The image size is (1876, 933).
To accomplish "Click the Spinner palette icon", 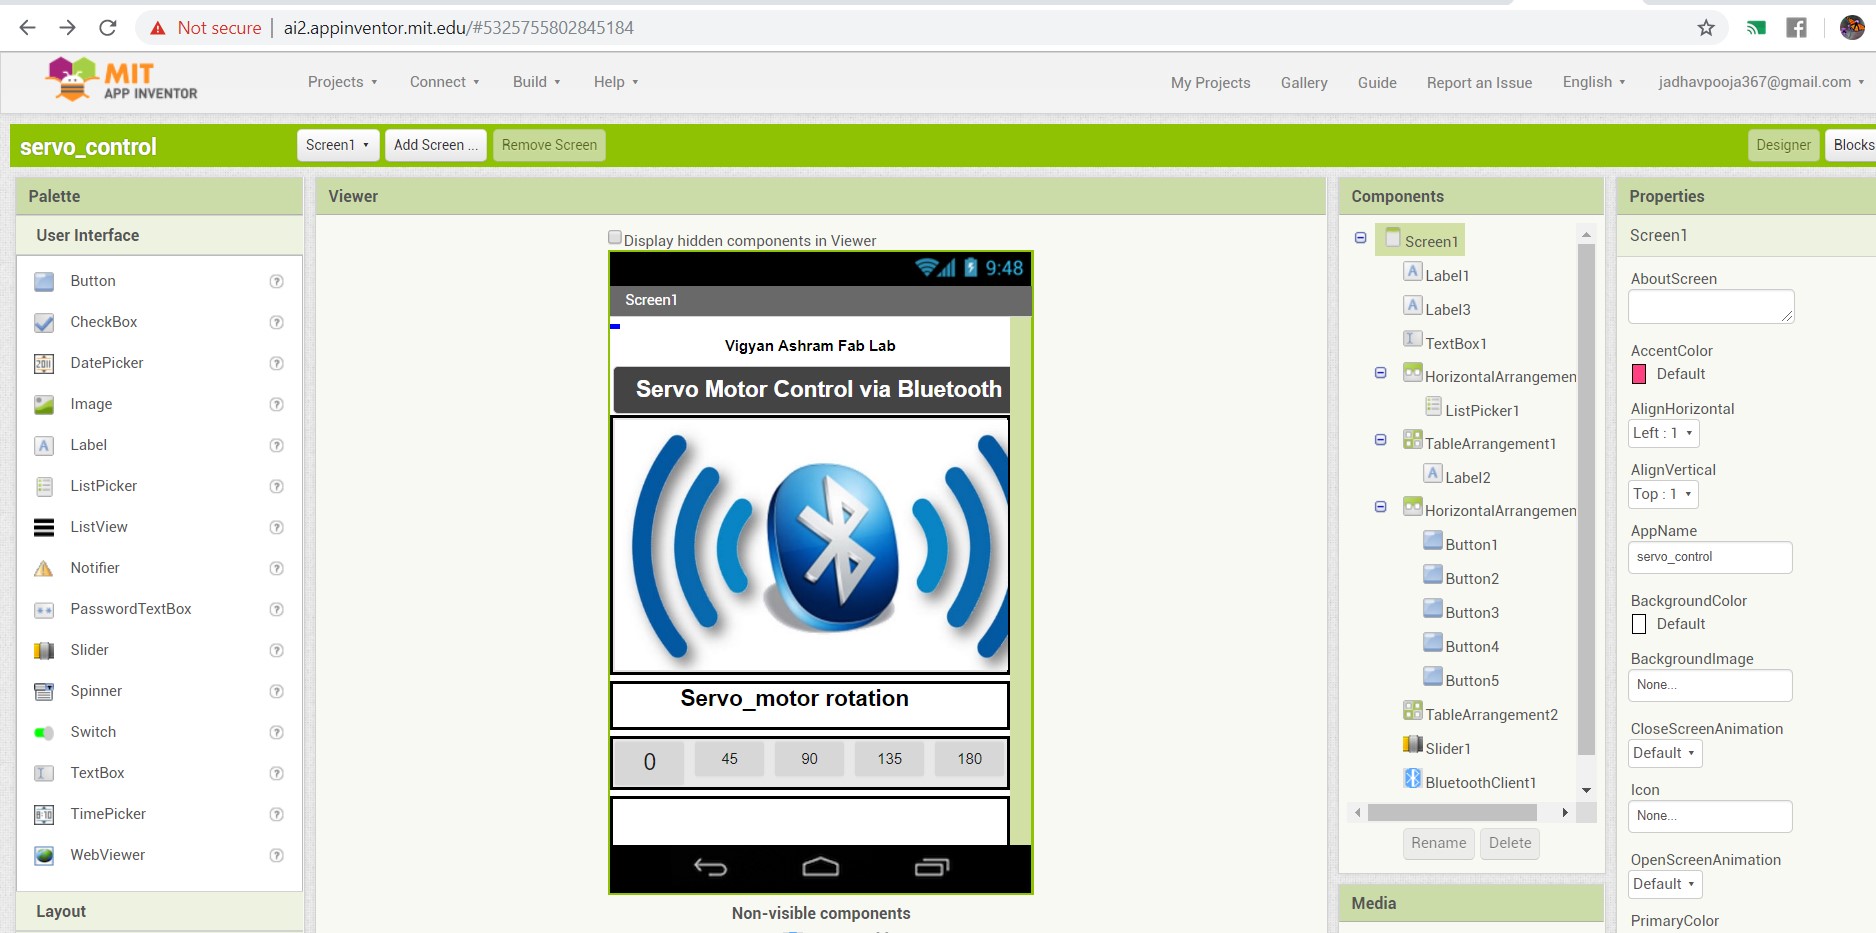I will point(44,692).
